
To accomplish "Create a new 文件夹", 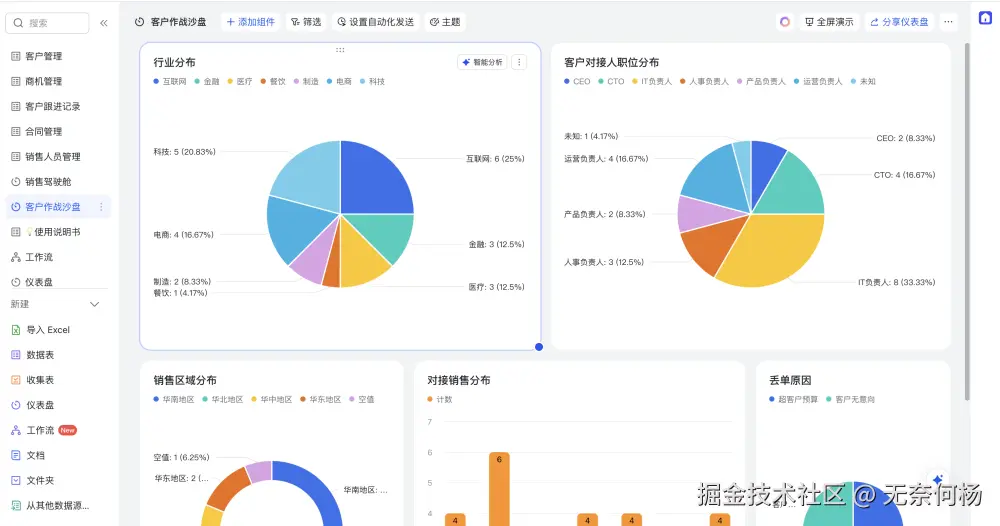I will pos(40,480).
